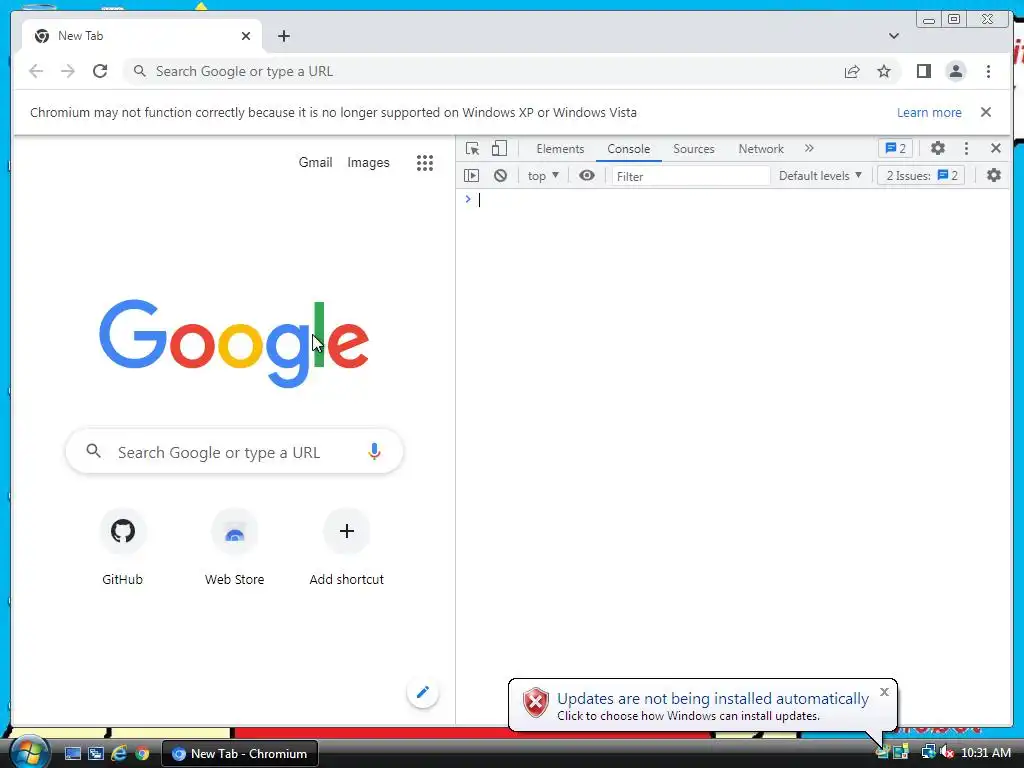Viewport: 1024px width, 768px height.
Task: Click Add shortcut
Action: point(347,549)
